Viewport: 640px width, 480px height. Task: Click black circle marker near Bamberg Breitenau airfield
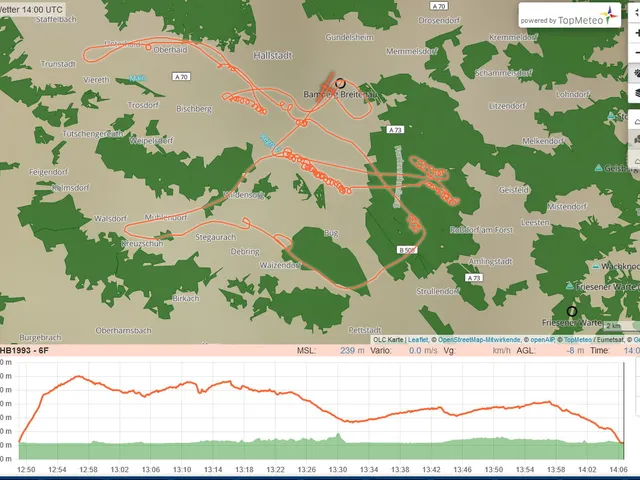pyautogui.click(x=340, y=84)
